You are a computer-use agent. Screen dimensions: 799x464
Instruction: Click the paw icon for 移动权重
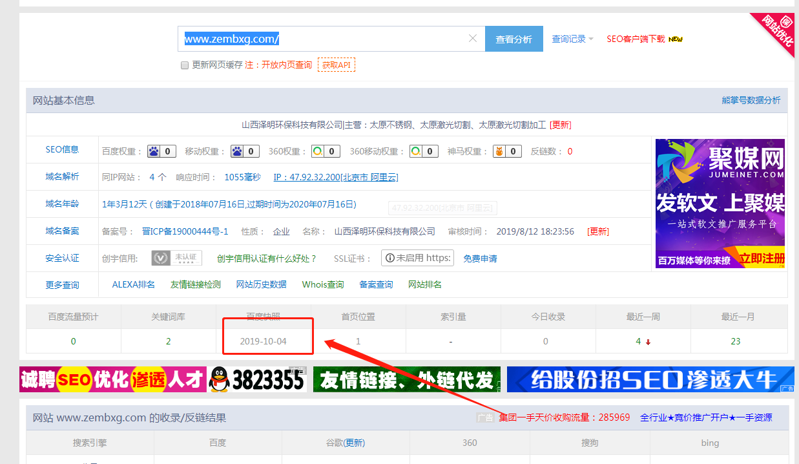coord(236,151)
